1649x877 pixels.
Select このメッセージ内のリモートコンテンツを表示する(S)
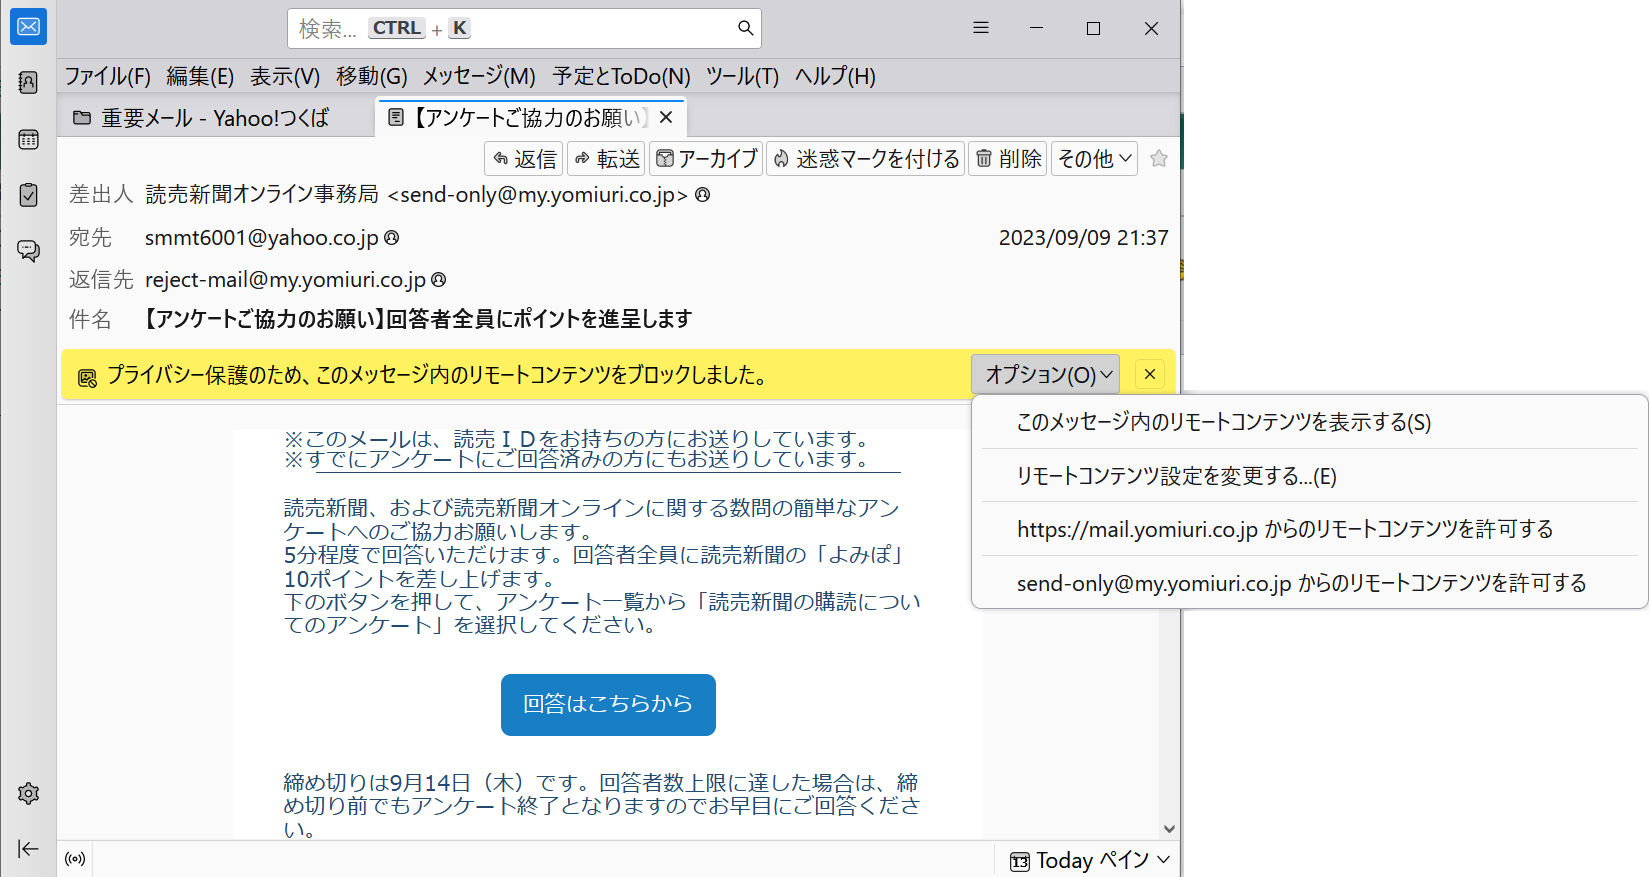coord(1223,422)
